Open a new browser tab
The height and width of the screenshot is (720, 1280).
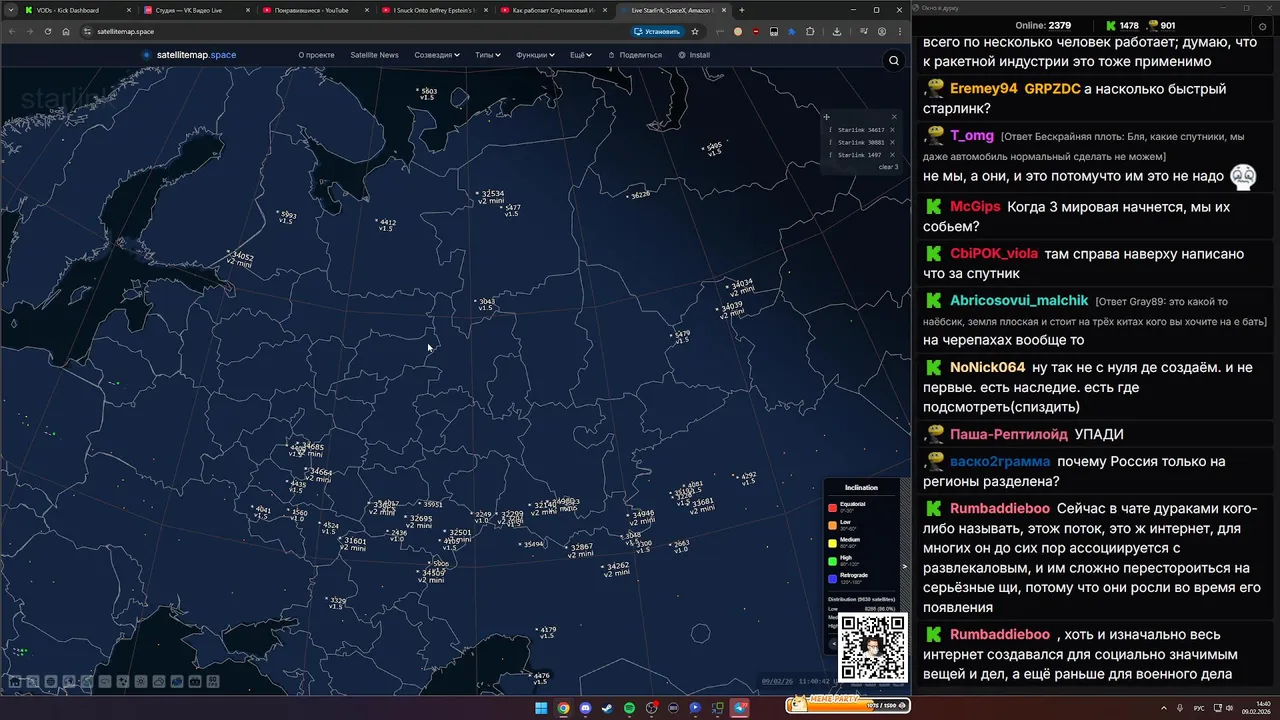coord(741,10)
